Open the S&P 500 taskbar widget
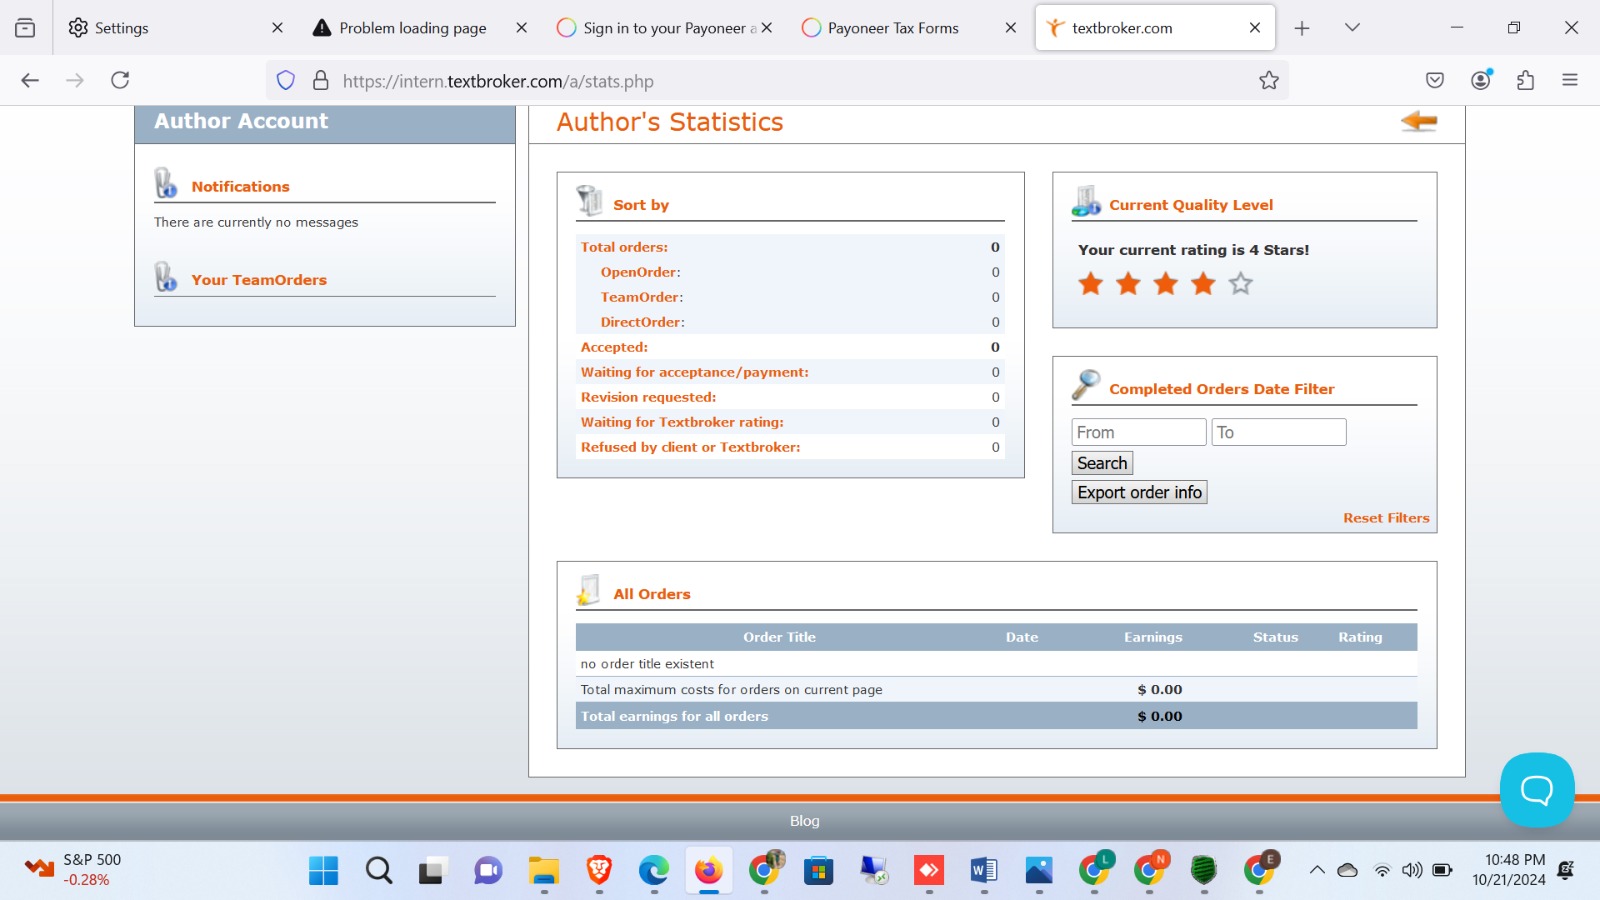Image resolution: width=1600 pixels, height=900 pixels. click(x=72, y=870)
